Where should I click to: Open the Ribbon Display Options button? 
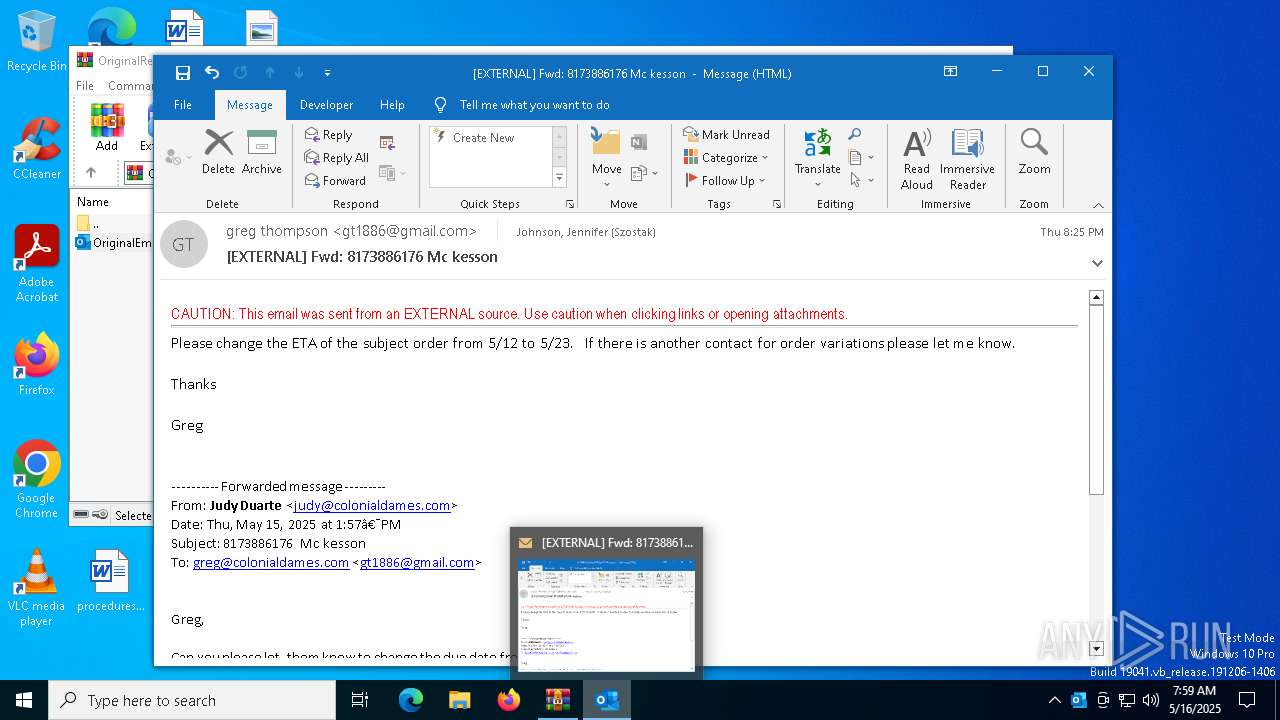(x=951, y=72)
